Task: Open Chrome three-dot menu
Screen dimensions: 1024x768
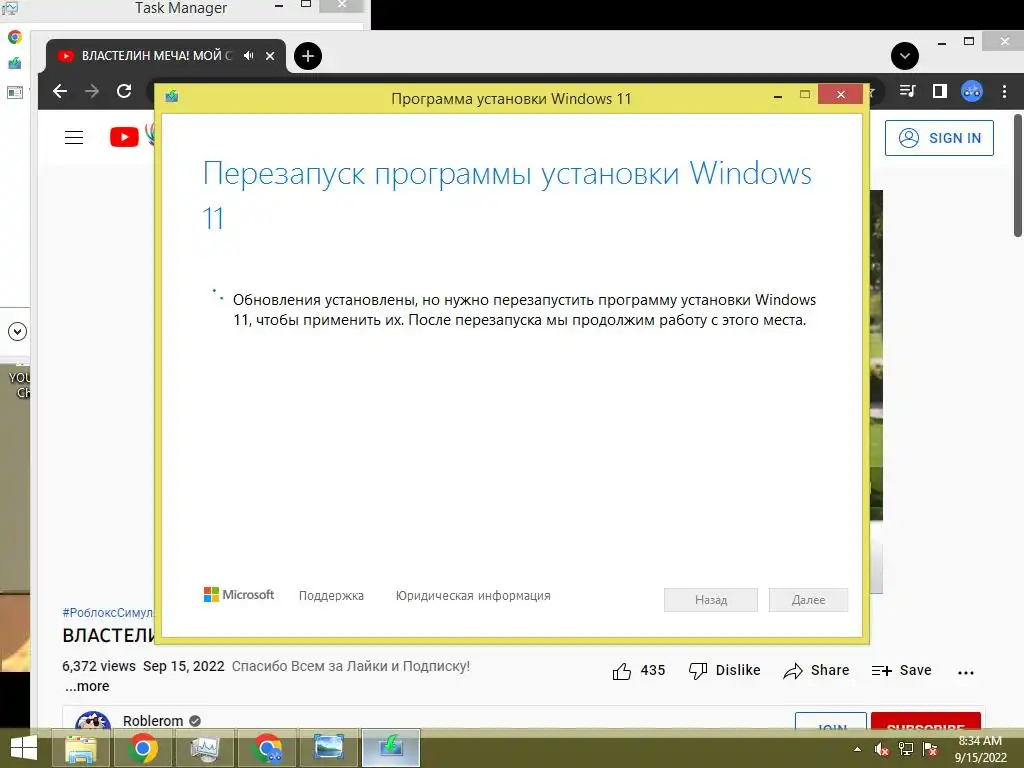Action: pos(1004,91)
